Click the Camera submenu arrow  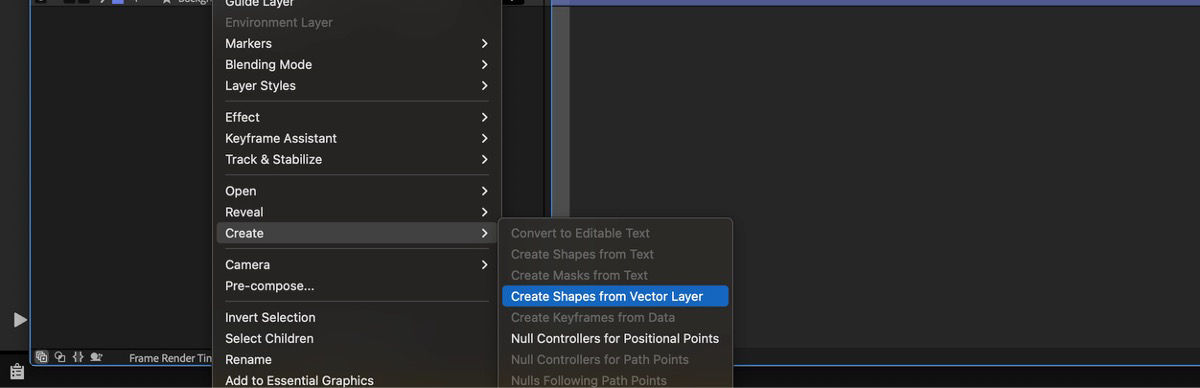tap(484, 265)
